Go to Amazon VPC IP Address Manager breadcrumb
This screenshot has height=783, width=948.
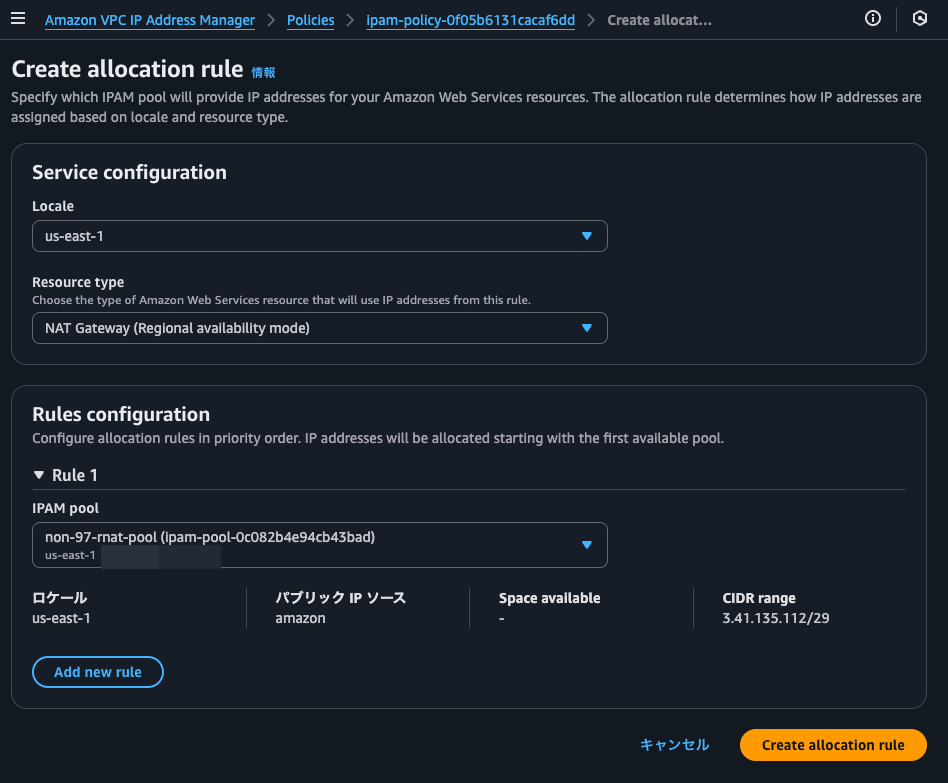point(150,20)
